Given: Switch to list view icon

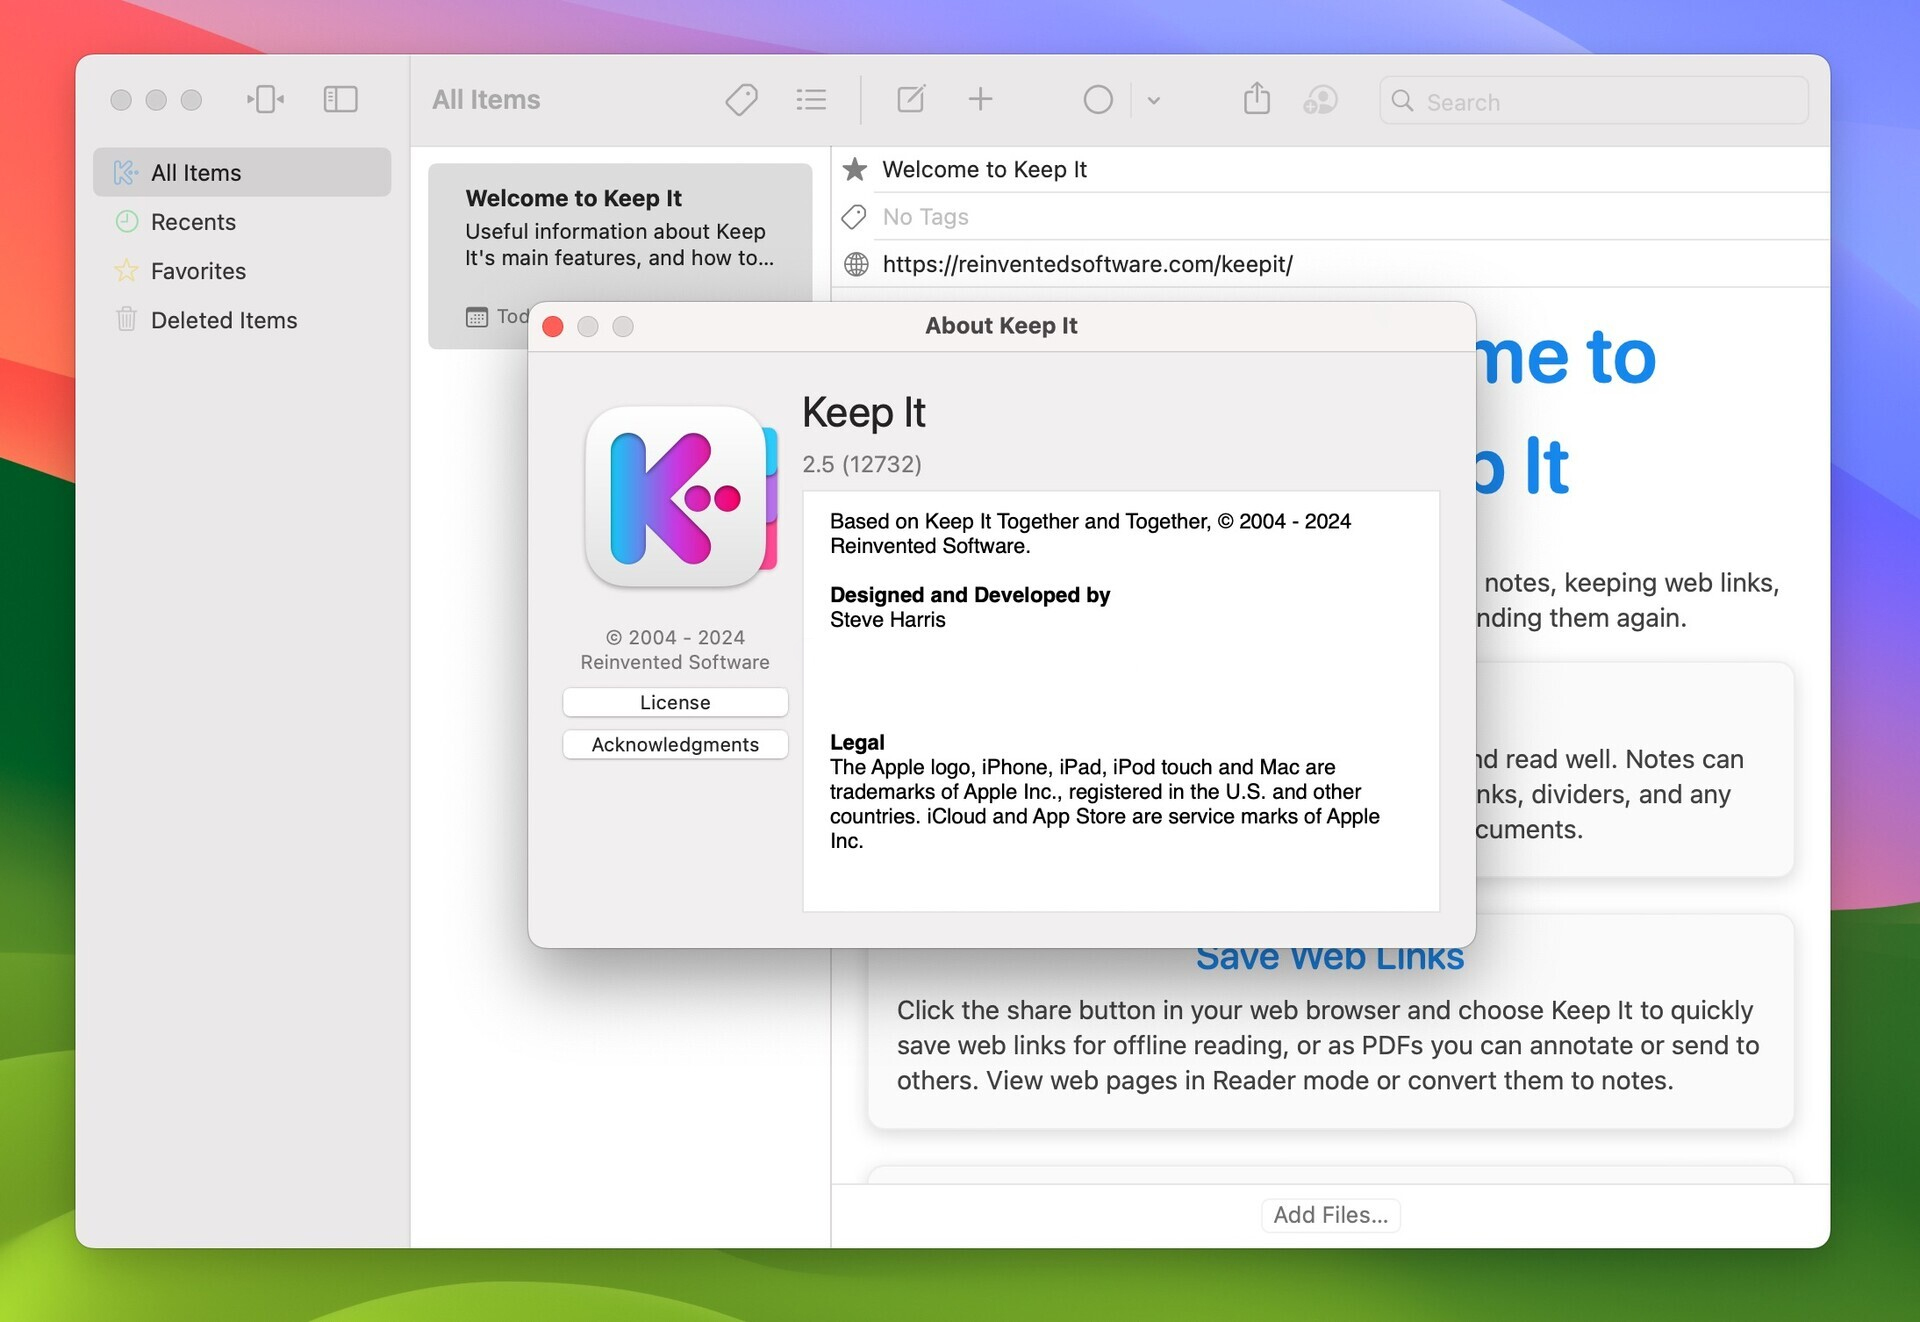Looking at the screenshot, I should (x=811, y=99).
